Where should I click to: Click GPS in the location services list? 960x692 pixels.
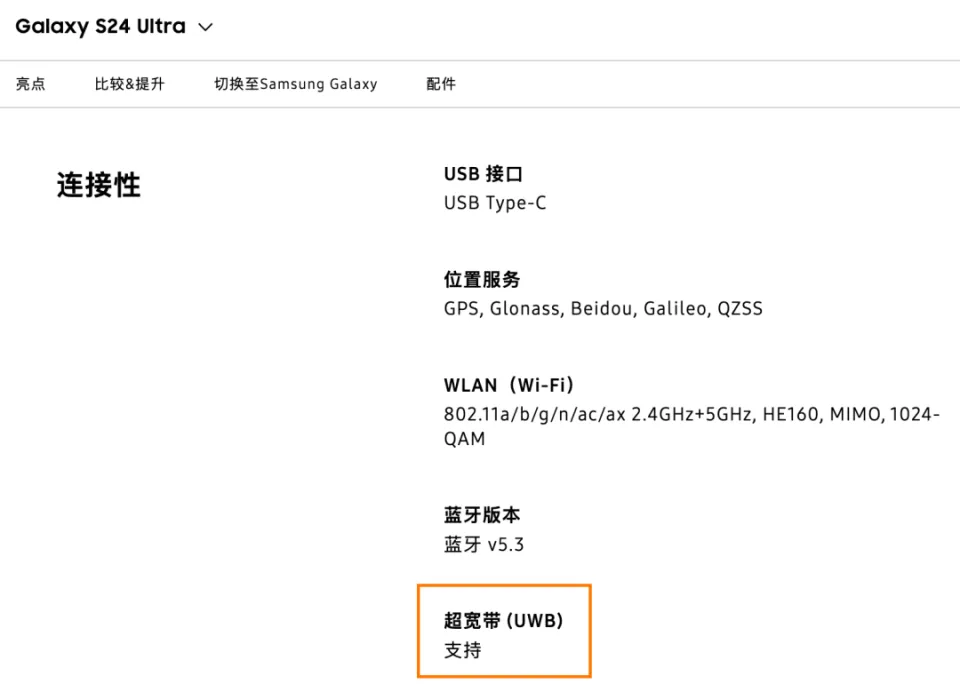coord(463,309)
